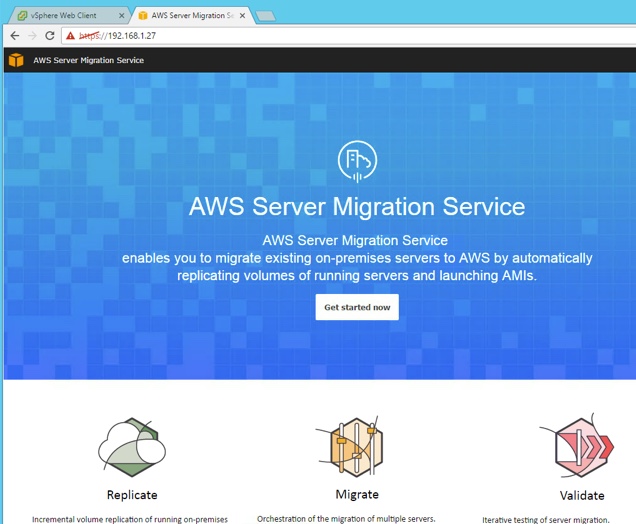Click the vSphere Web Client tab favicon
The width and height of the screenshot is (636, 524).
click(x=22, y=15)
